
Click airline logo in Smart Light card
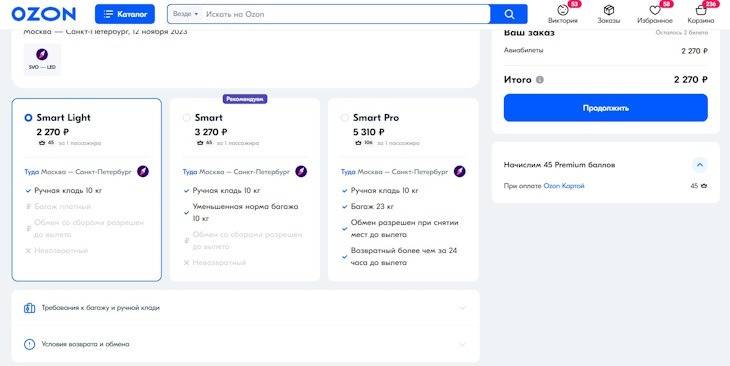click(143, 172)
